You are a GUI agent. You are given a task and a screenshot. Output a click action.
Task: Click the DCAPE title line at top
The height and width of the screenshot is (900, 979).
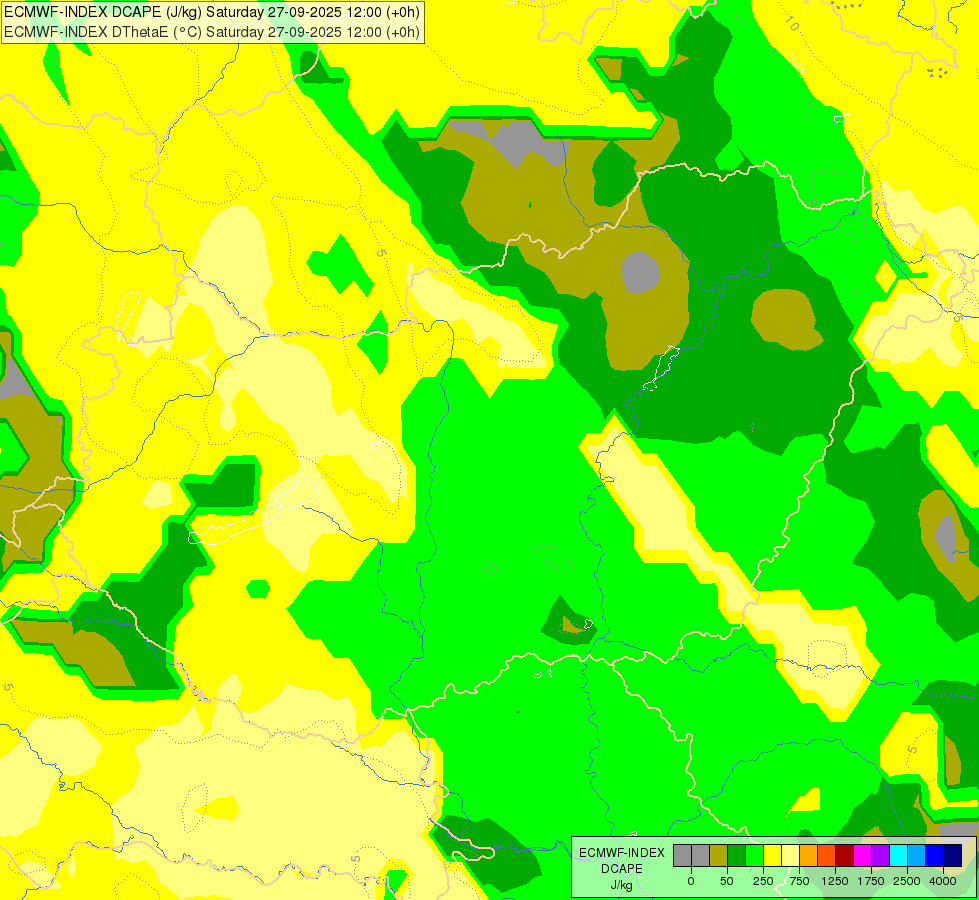212,12
